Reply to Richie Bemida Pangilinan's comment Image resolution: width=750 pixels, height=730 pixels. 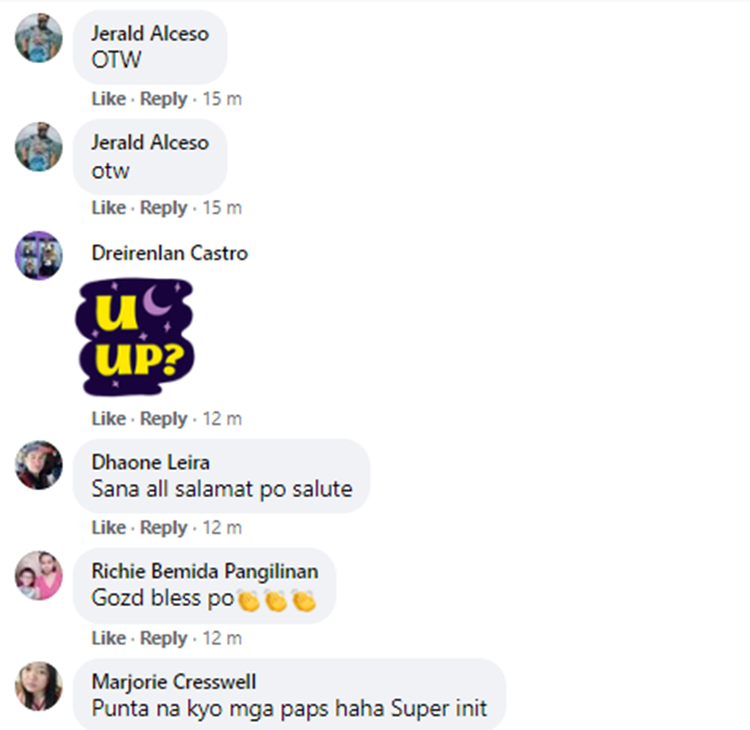163,639
